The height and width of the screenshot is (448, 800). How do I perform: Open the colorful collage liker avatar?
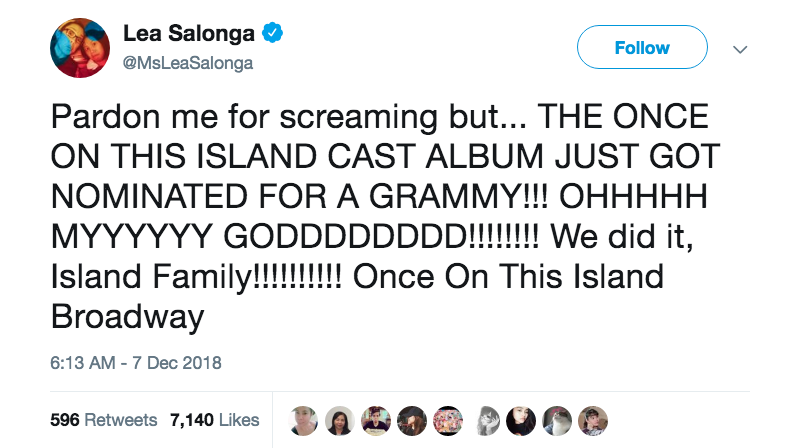[448, 421]
